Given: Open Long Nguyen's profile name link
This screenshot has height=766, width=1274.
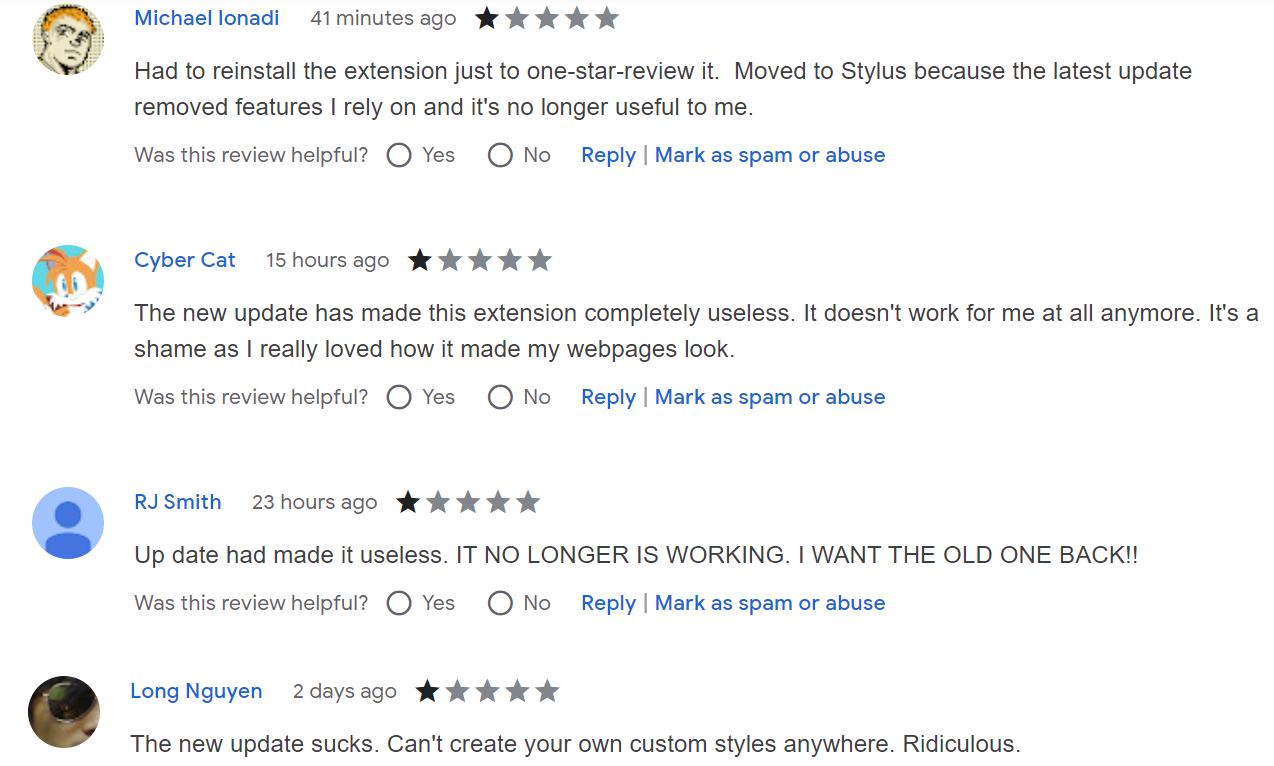Looking at the screenshot, I should tap(196, 691).
